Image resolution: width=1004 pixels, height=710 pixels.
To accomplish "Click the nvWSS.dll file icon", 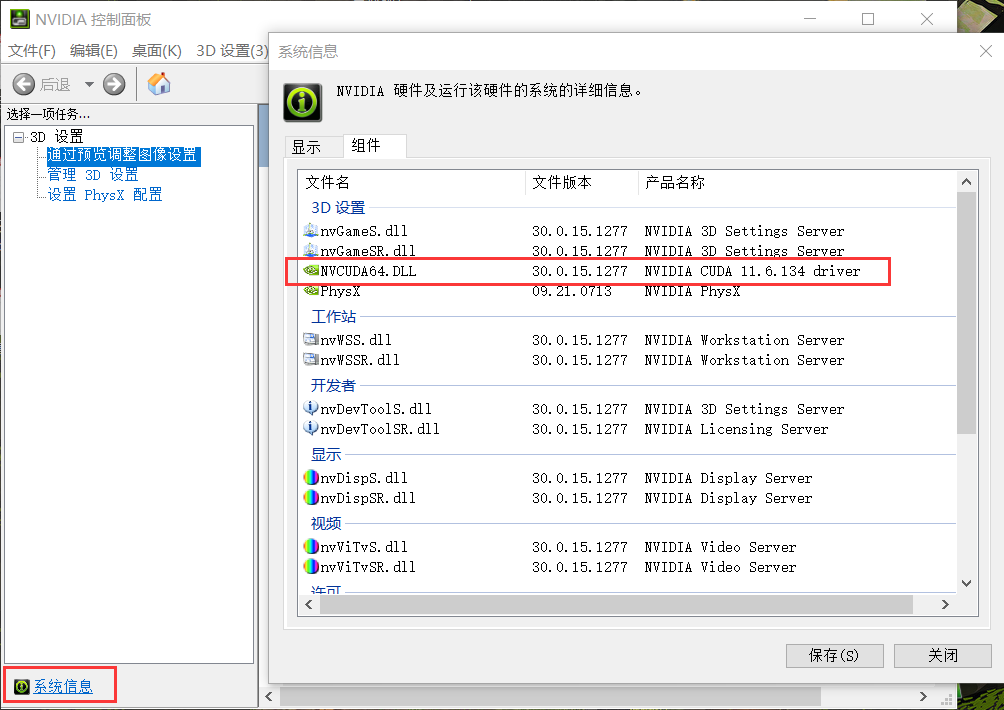I will coord(311,339).
